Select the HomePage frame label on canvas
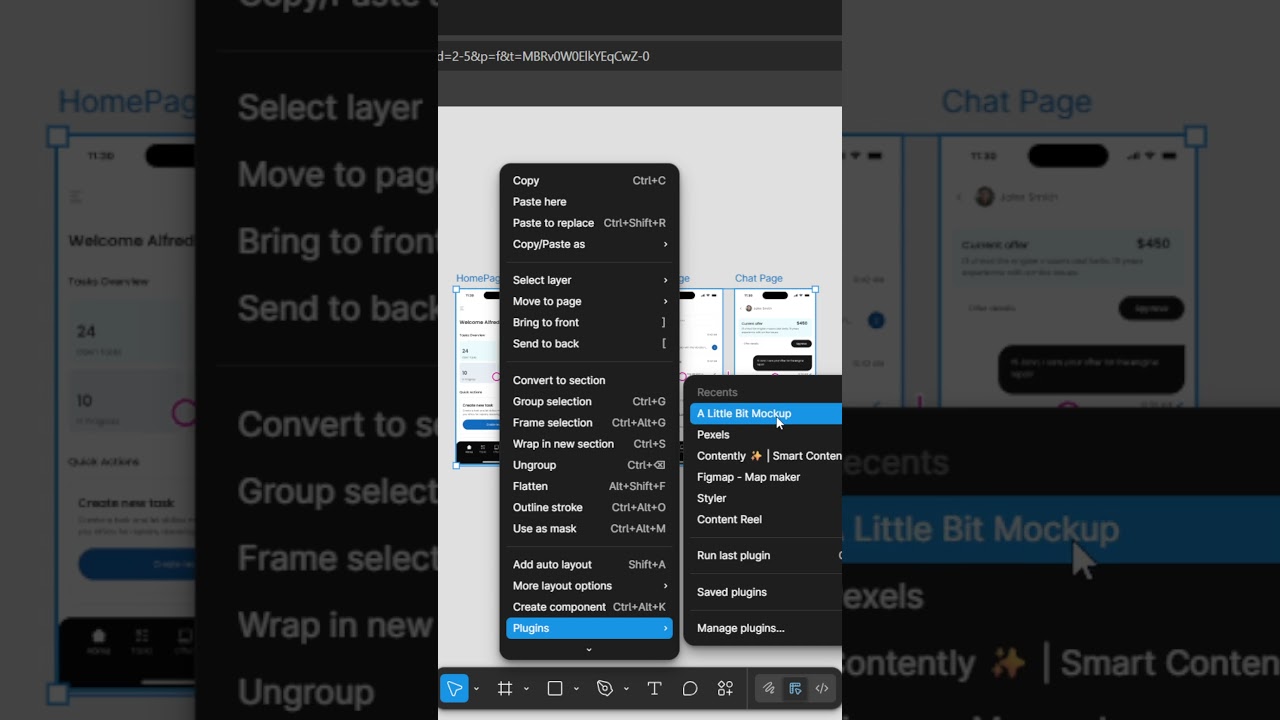 pyautogui.click(x=478, y=279)
